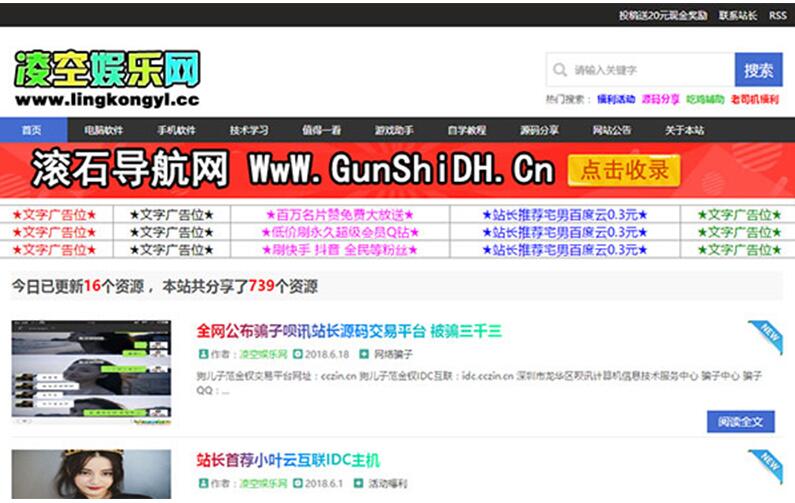Screen dimensions: 795x503
Task: Go to the 源码分享 navigation item
Action: pos(539,130)
